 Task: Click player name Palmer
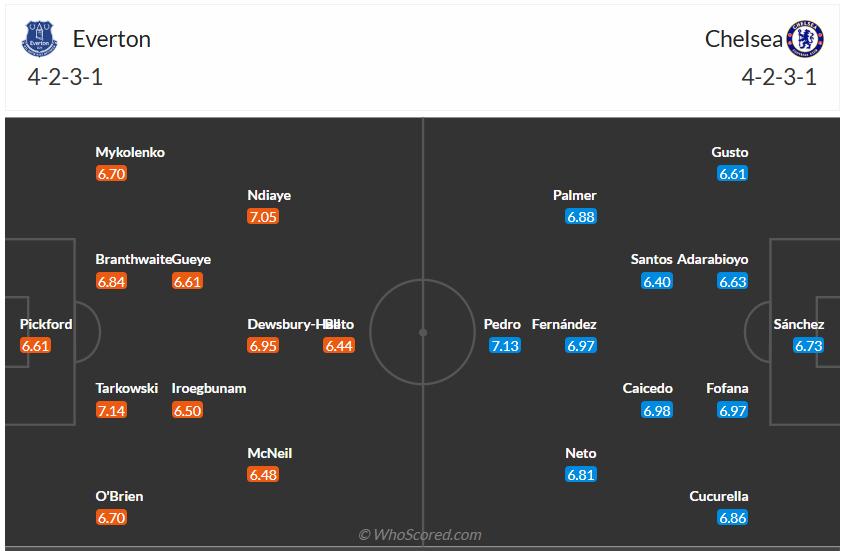575,195
